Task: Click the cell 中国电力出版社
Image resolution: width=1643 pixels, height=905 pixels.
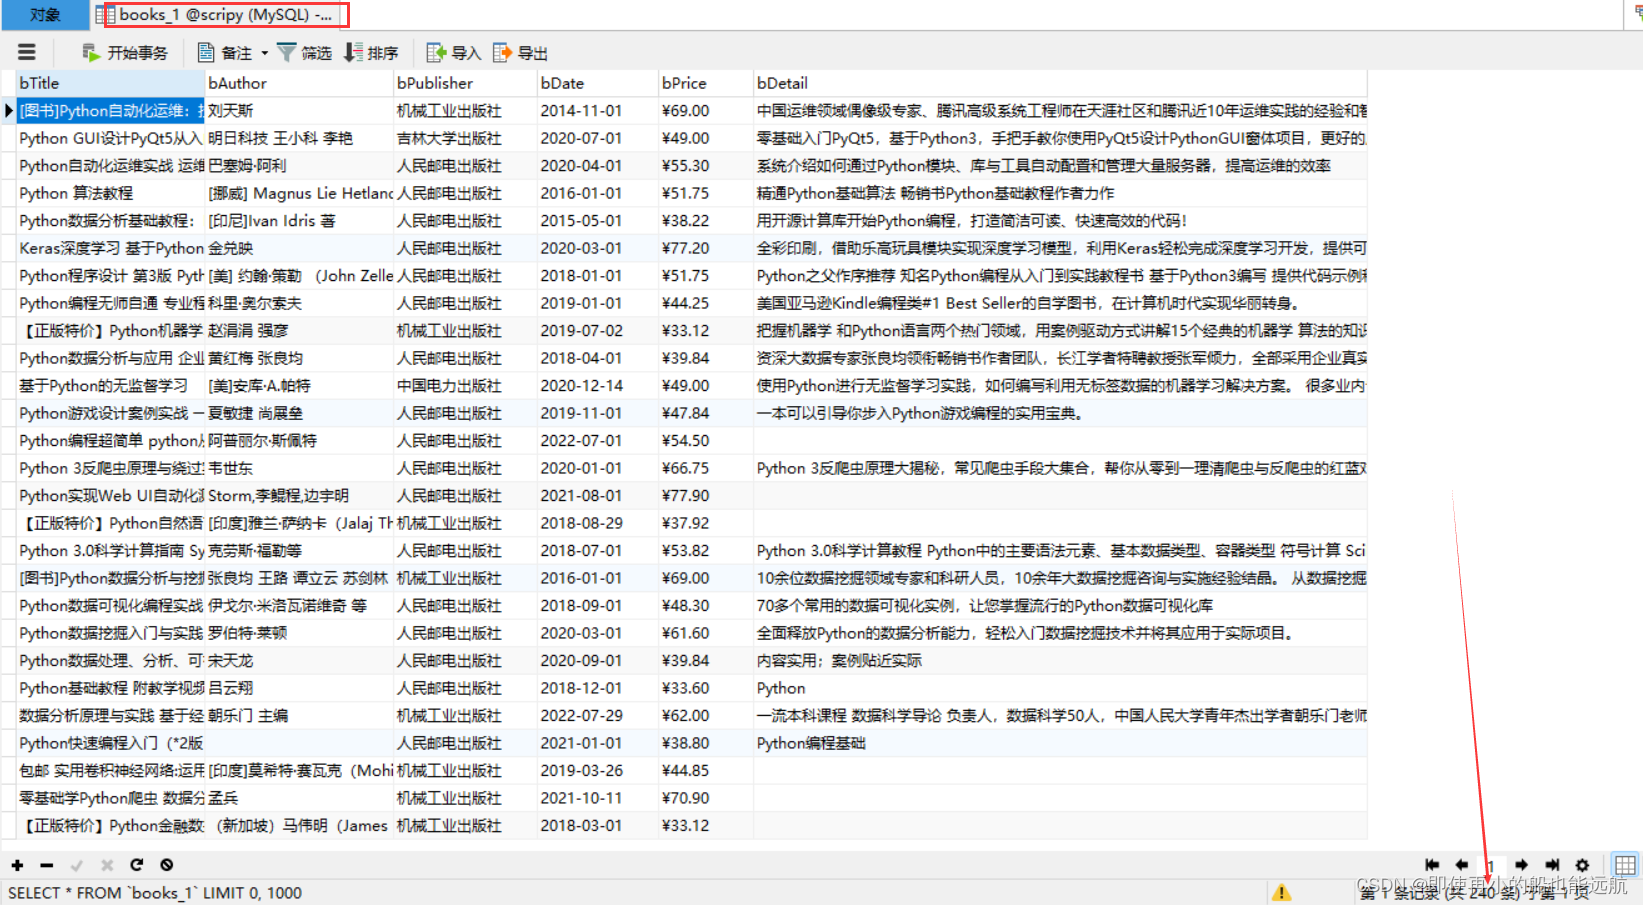Action: [465, 386]
